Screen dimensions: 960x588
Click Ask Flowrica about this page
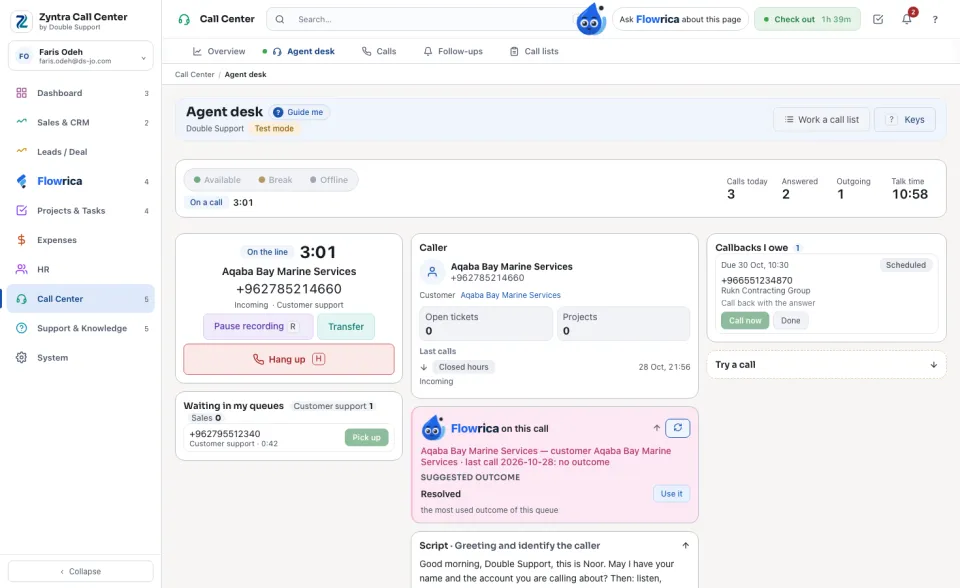pyautogui.click(x=680, y=19)
